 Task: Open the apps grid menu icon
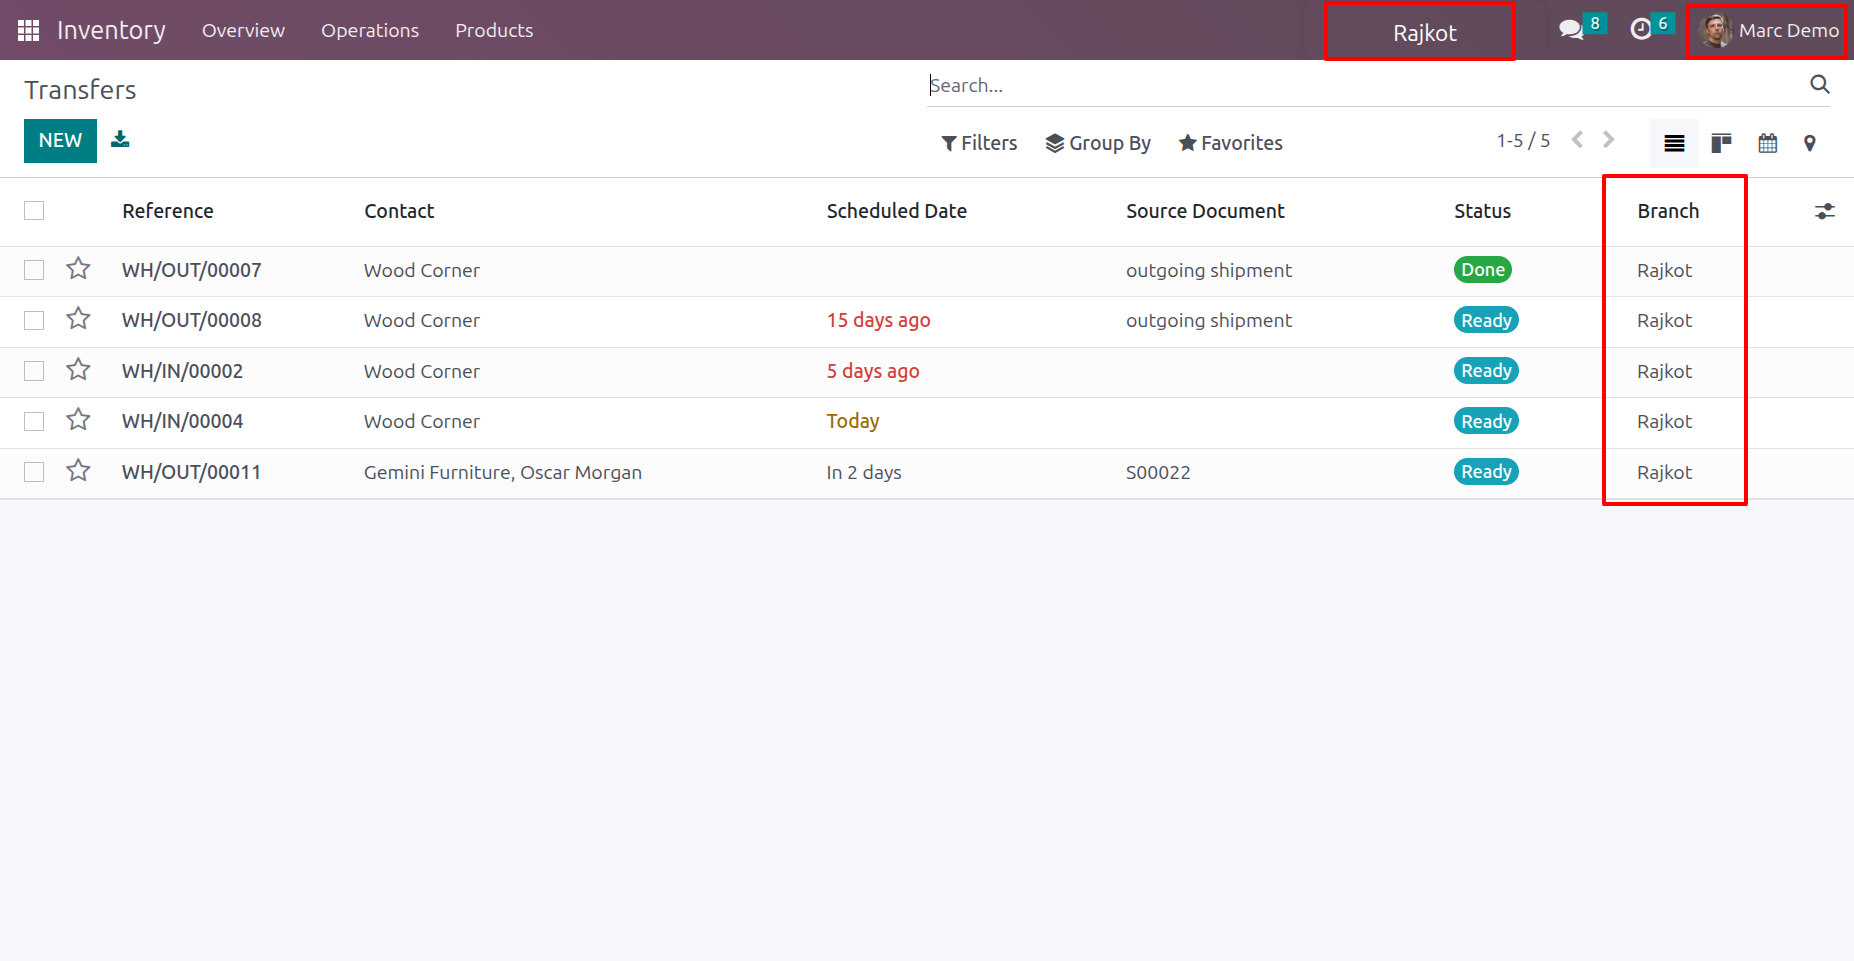coord(28,30)
